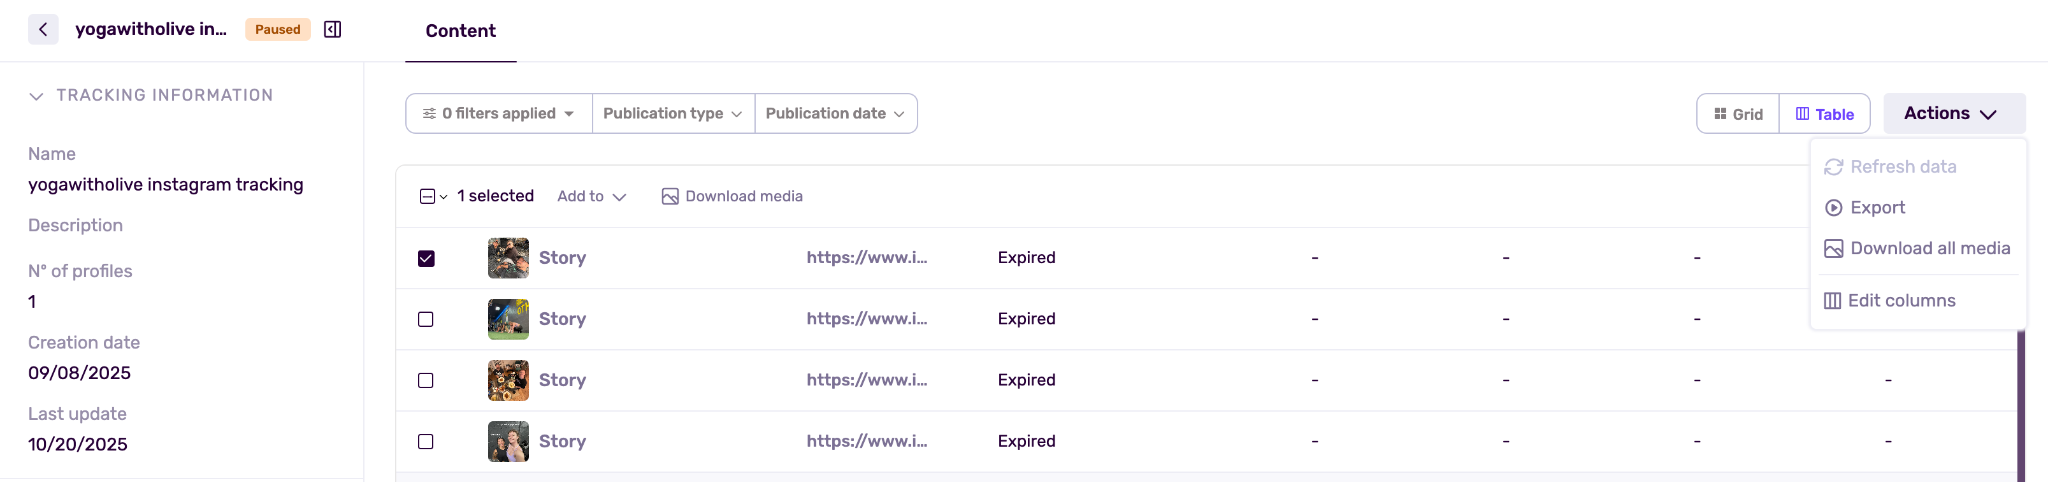Click the Download media icon

click(670, 197)
